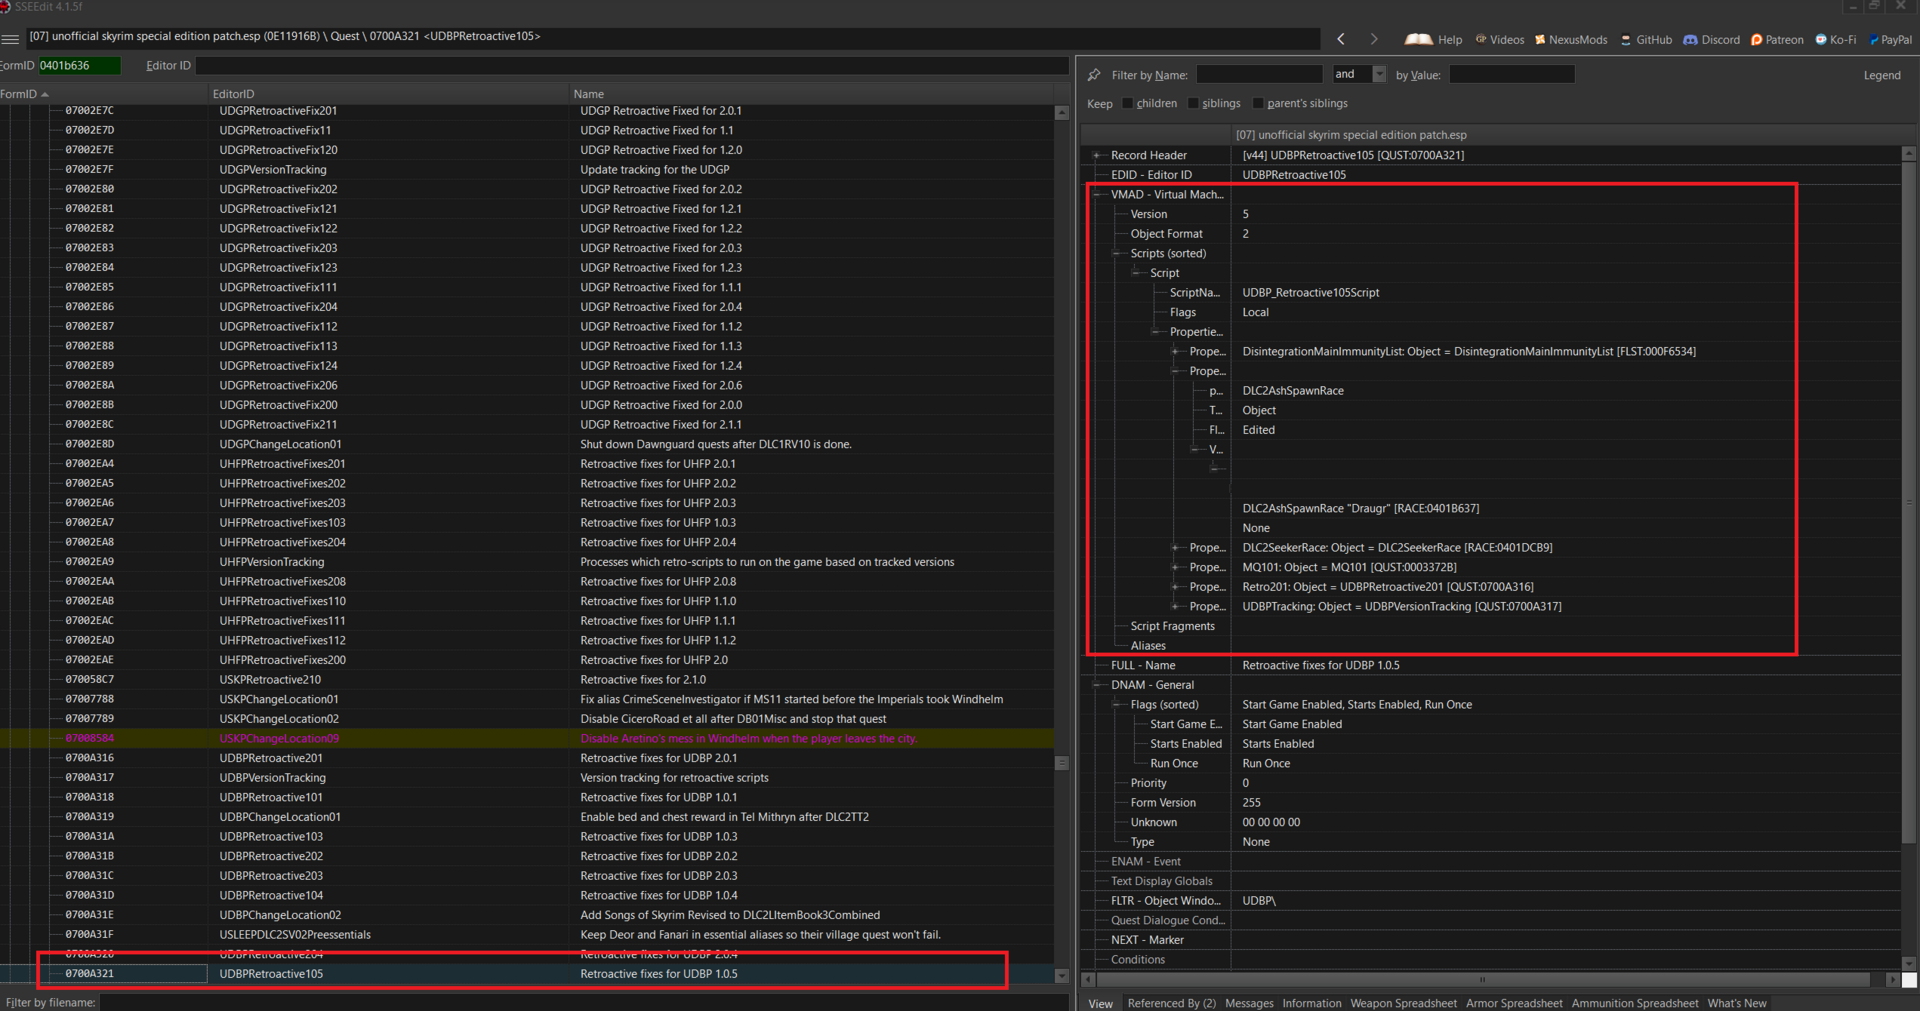Screen dimensions: 1920x1011
Task: Enable the Keep siblings checkbox
Action: coord(1193,103)
